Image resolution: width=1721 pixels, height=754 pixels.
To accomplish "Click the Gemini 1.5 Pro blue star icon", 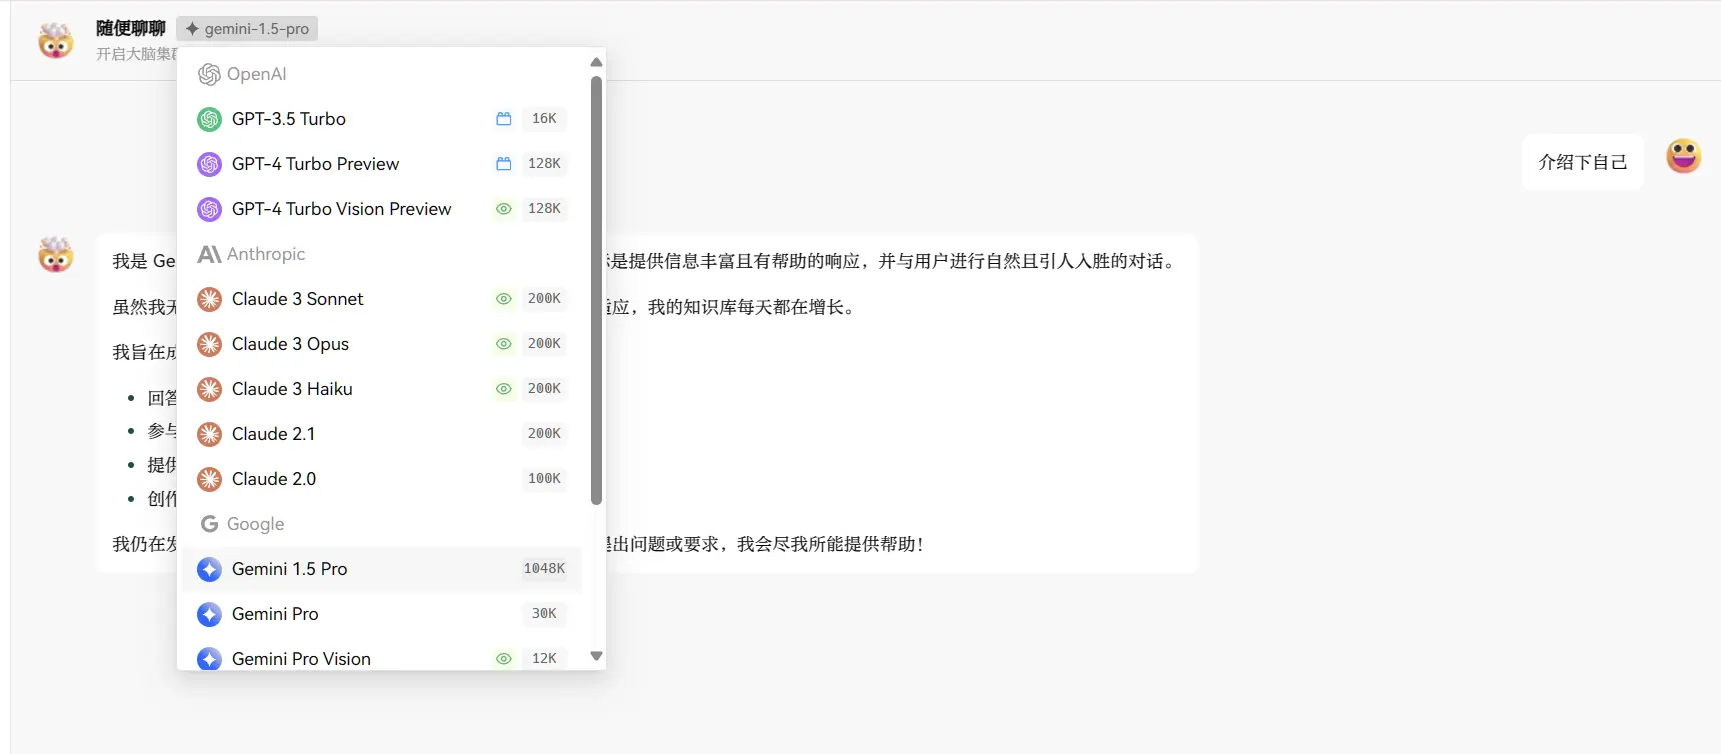I will click(x=209, y=569).
